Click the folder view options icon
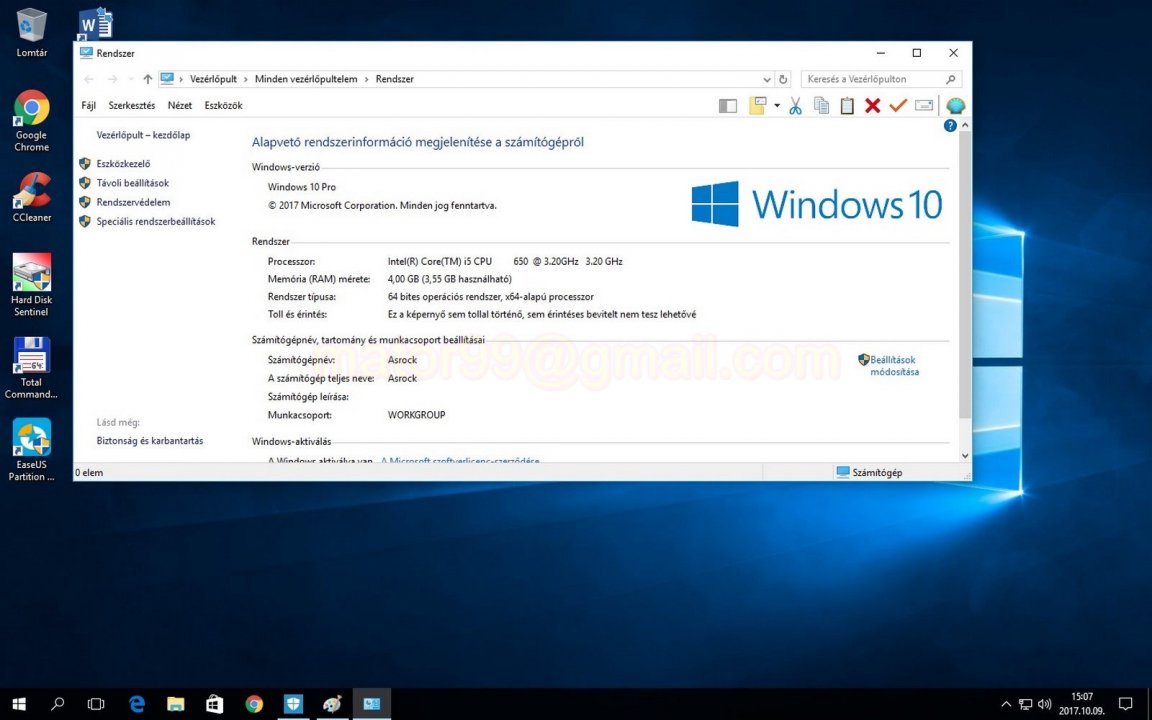 pos(757,106)
